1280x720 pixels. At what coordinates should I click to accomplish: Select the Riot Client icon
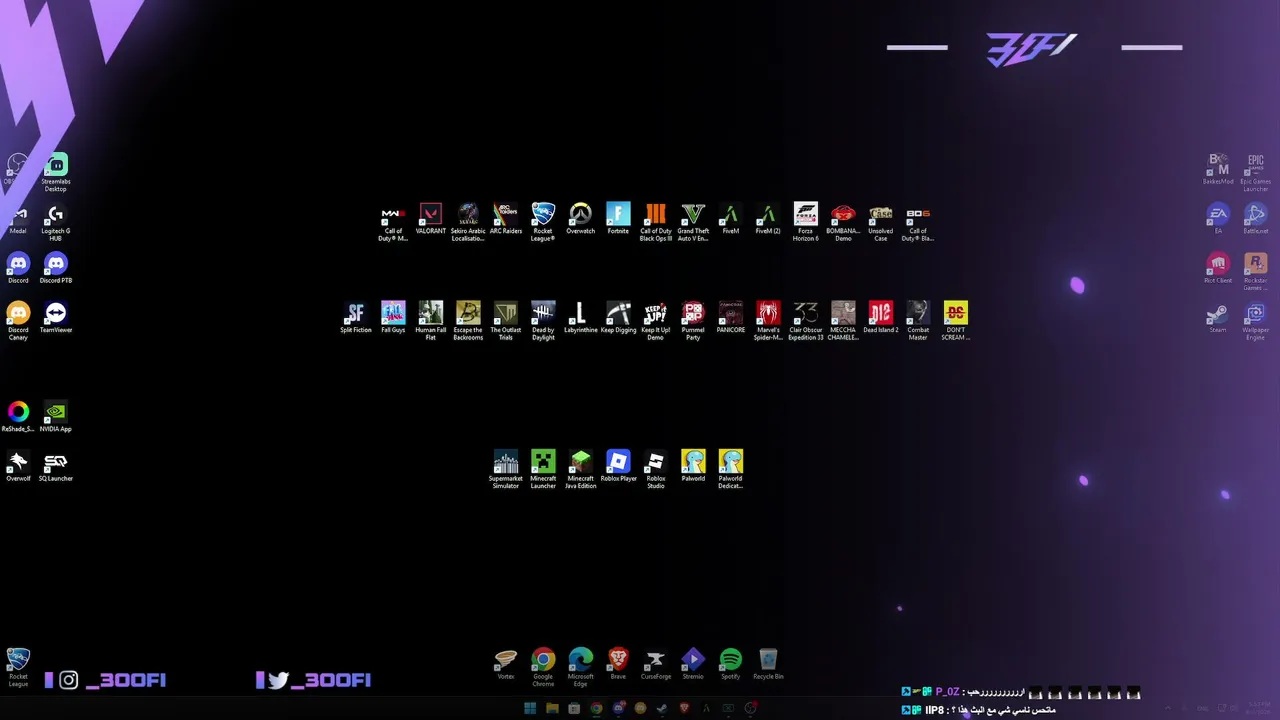(x=1218, y=269)
